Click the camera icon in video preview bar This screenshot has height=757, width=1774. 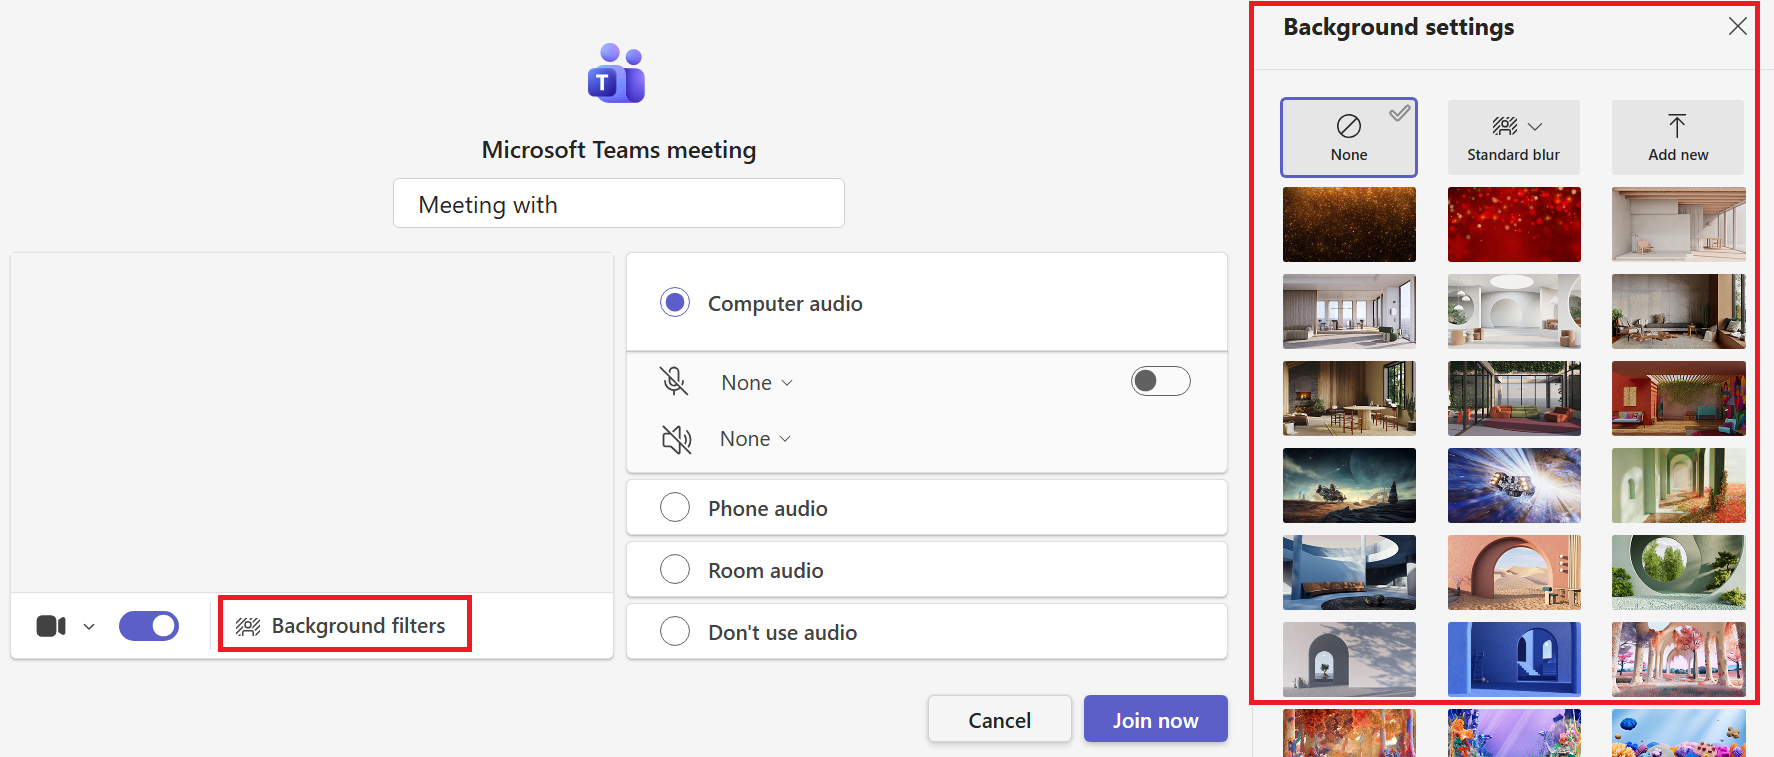51,626
